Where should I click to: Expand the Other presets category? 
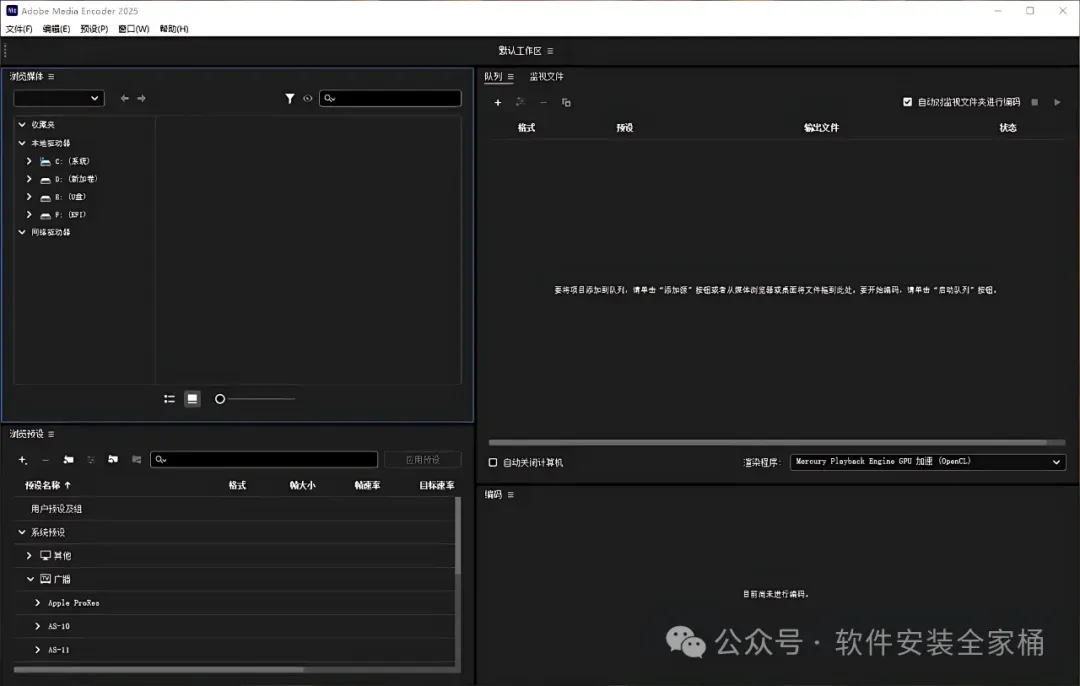tap(29, 555)
